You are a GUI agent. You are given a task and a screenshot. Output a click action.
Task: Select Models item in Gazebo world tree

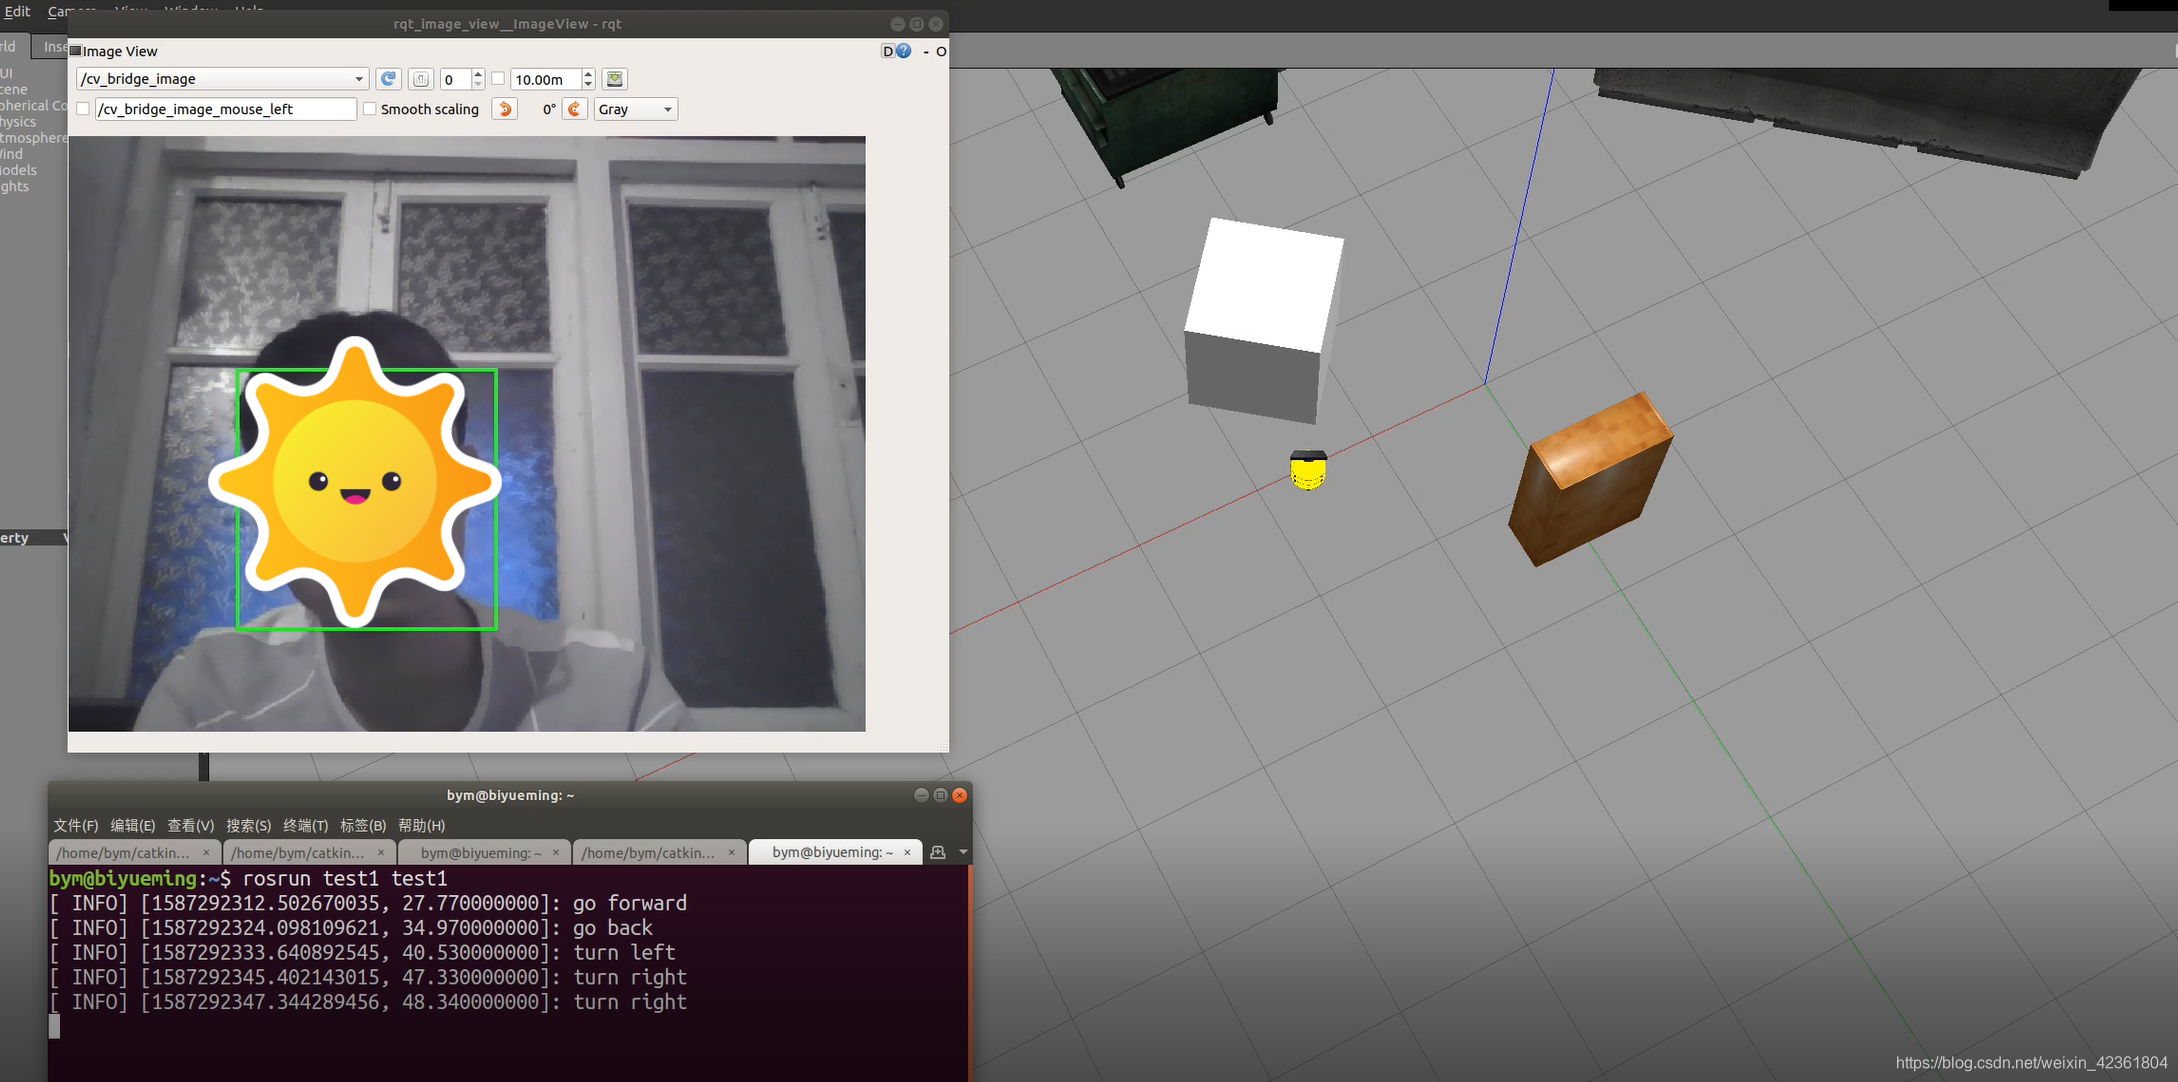(18, 170)
